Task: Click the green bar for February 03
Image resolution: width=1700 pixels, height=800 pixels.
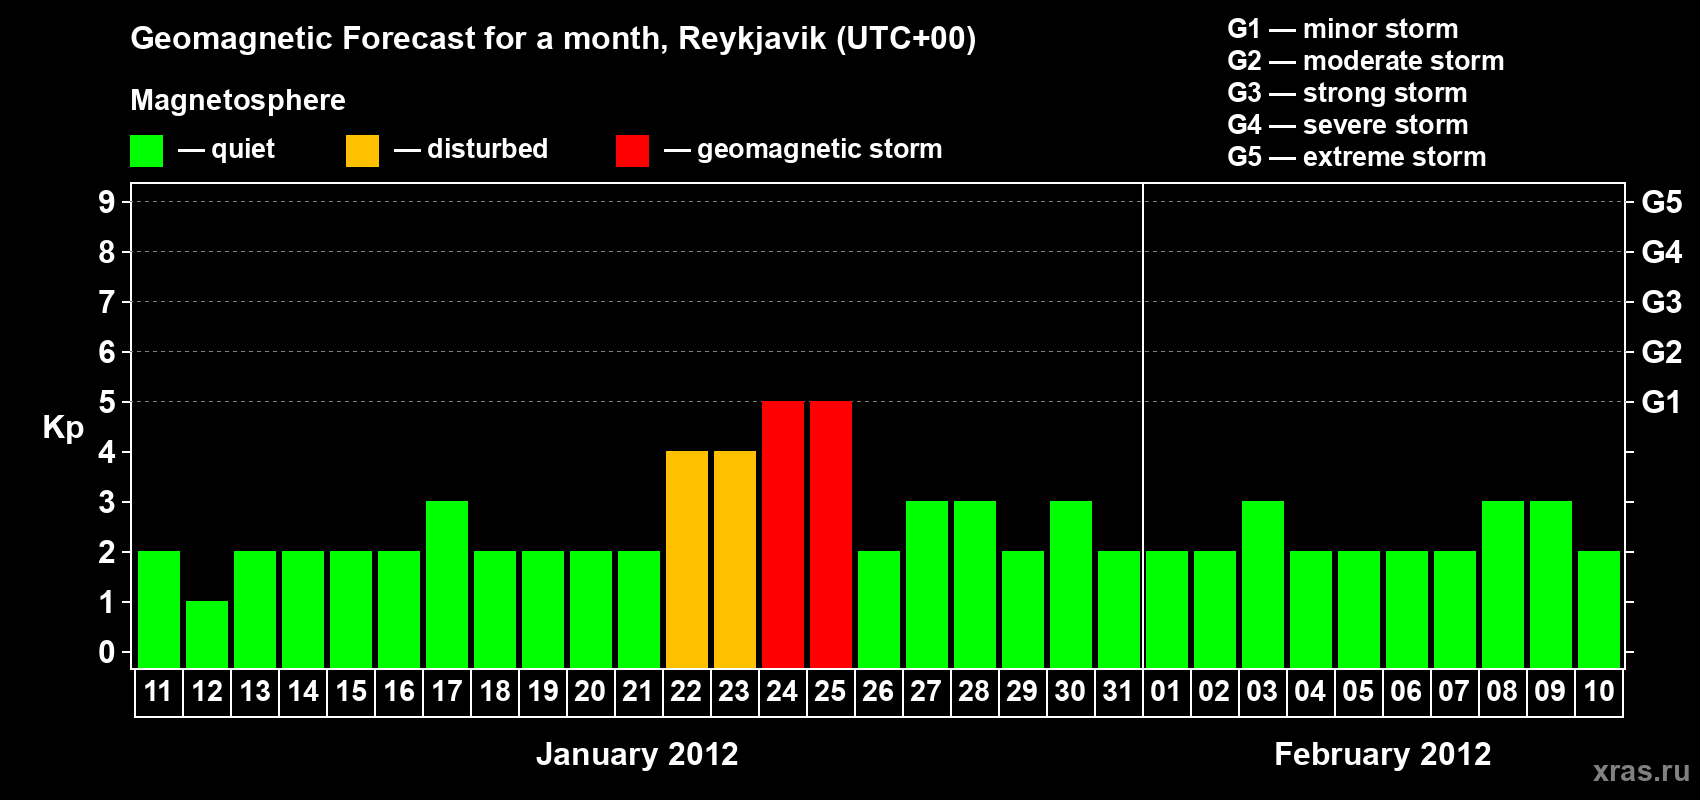Action: 1263,584
